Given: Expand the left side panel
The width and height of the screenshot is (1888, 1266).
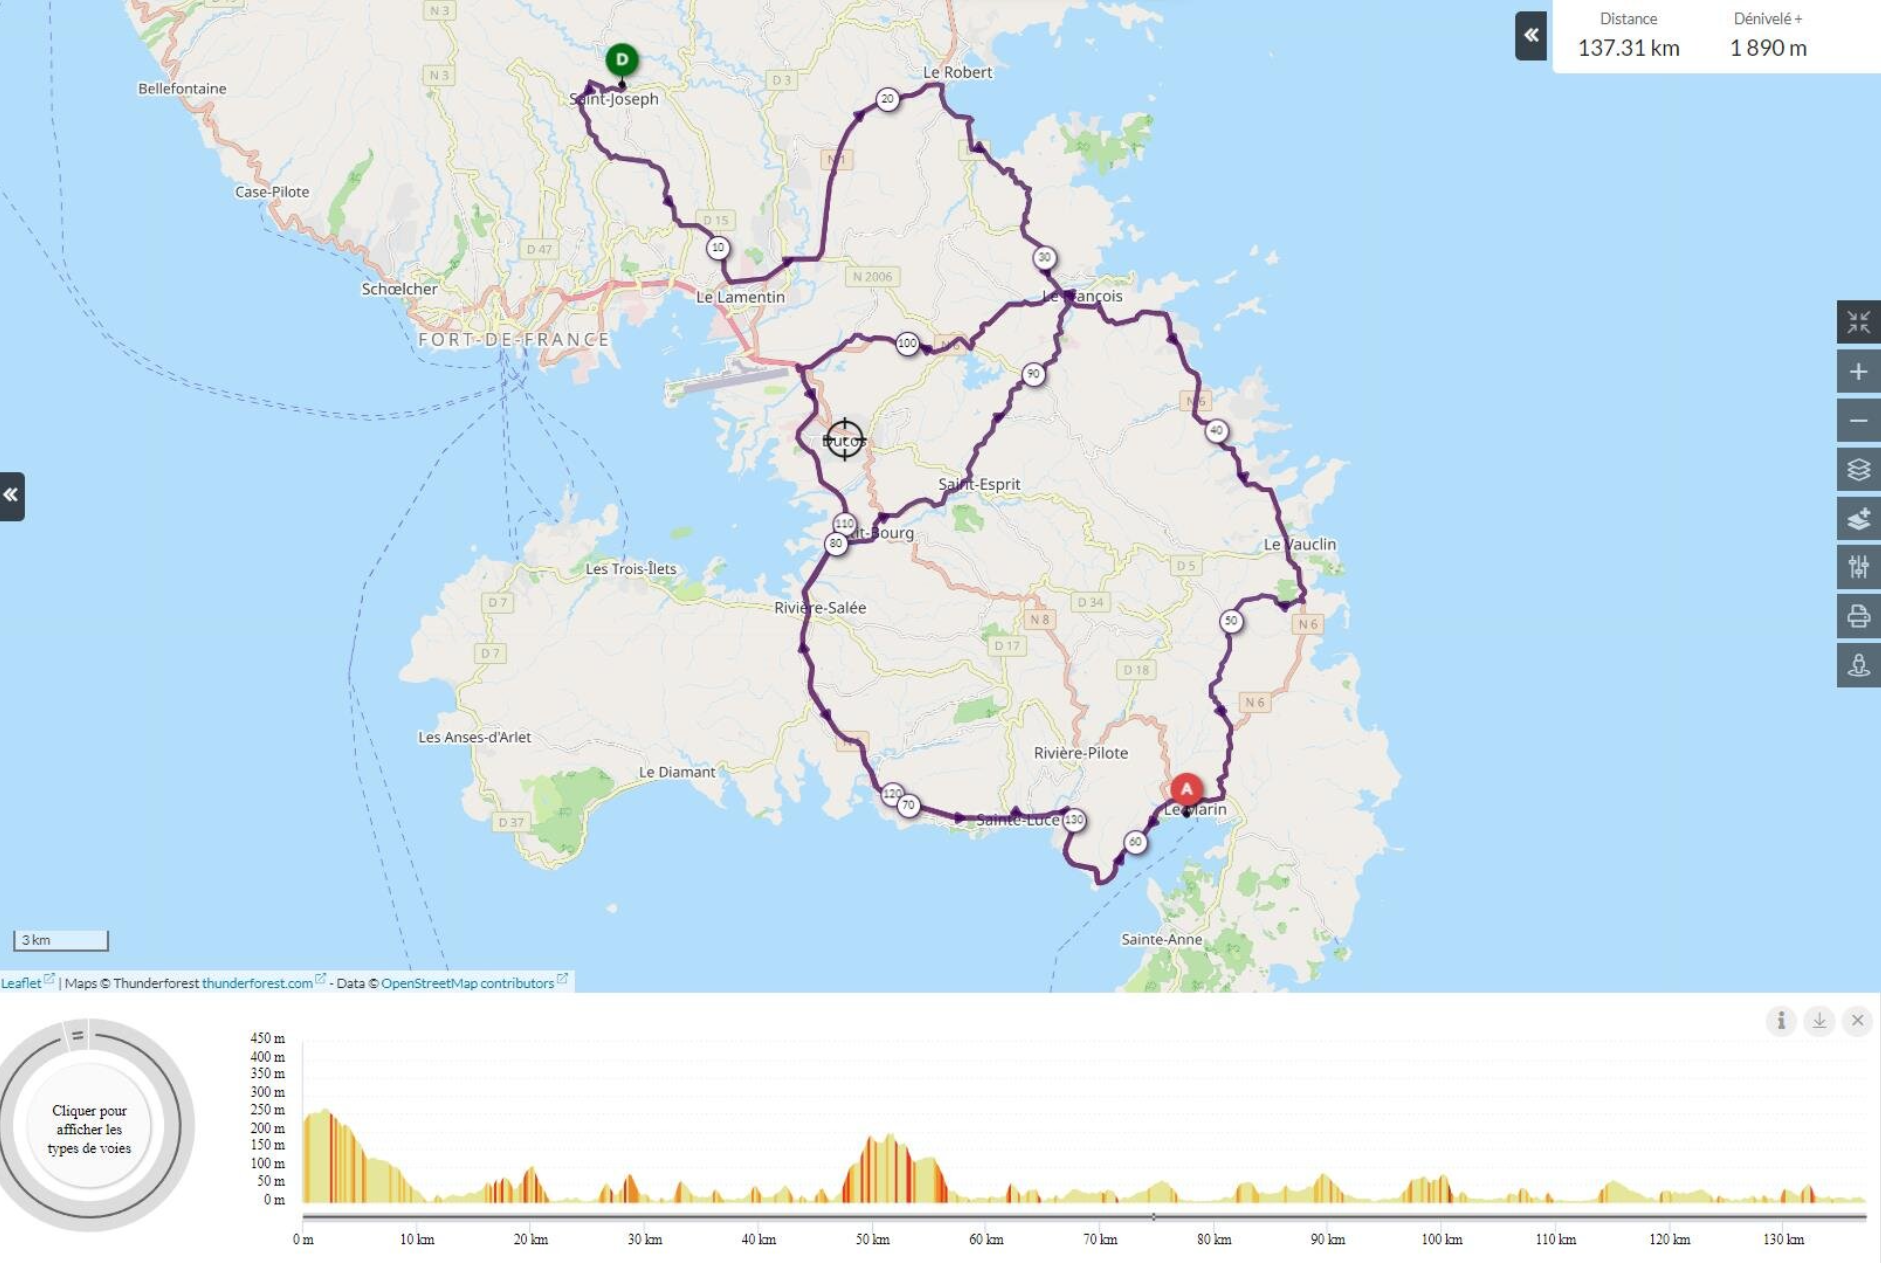Looking at the screenshot, I should [x=11, y=498].
